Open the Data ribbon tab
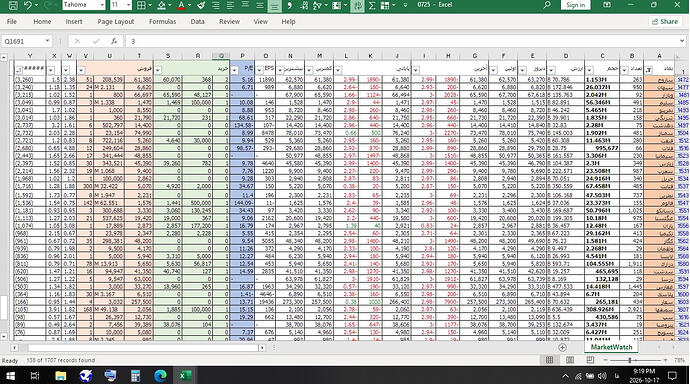 coord(198,22)
